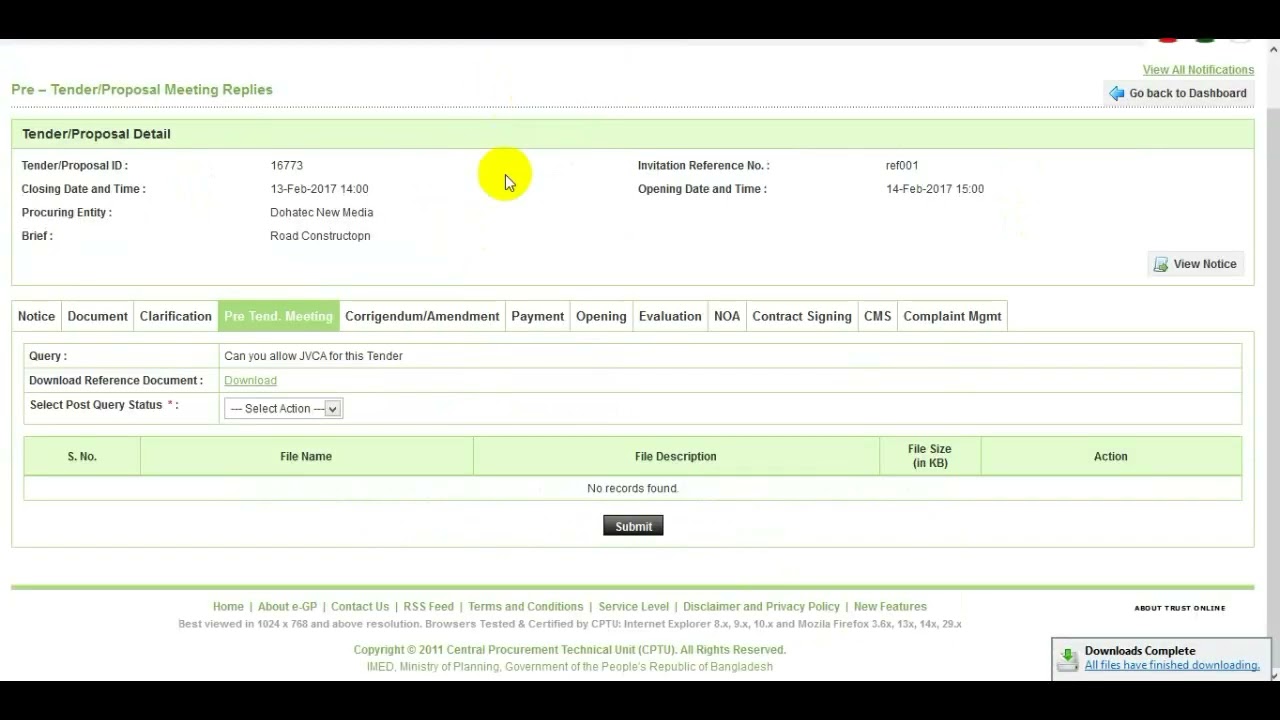
Task: Open the Service Level footer link
Action: [633, 607]
